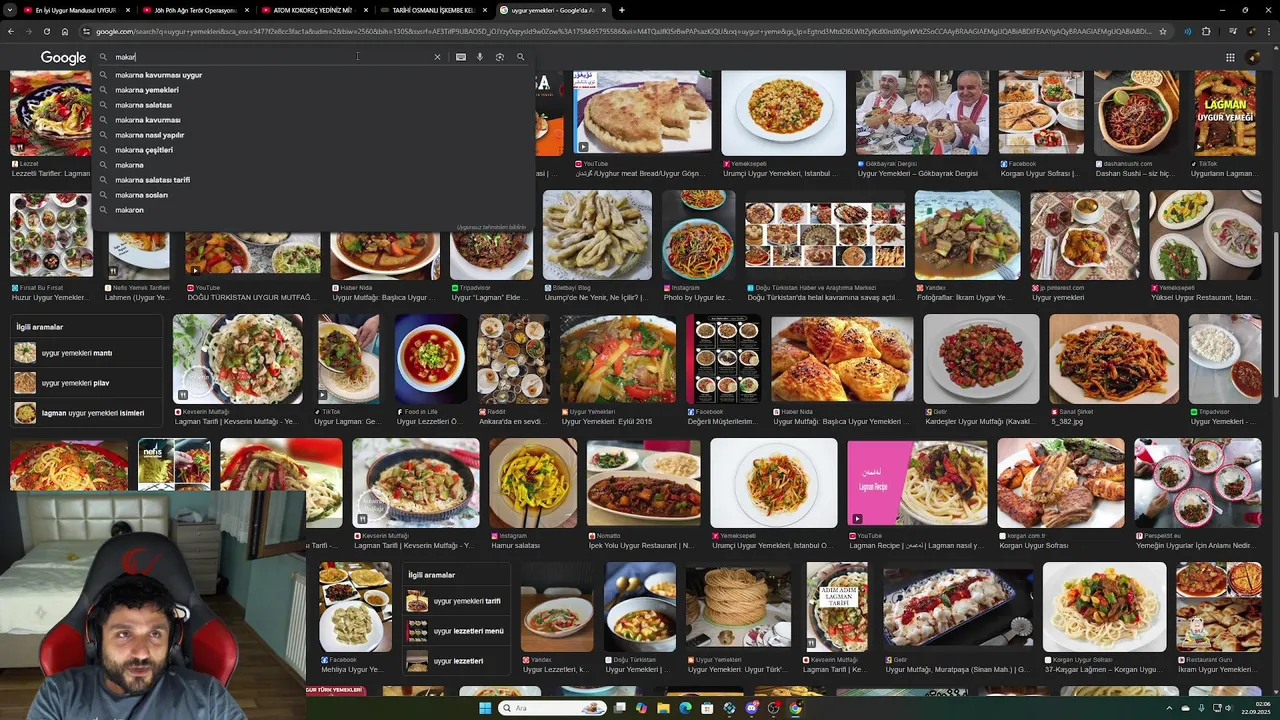Open related search 'uygur yemekleri mantı'
Image resolution: width=1280 pixels, height=720 pixels.
(x=88, y=353)
